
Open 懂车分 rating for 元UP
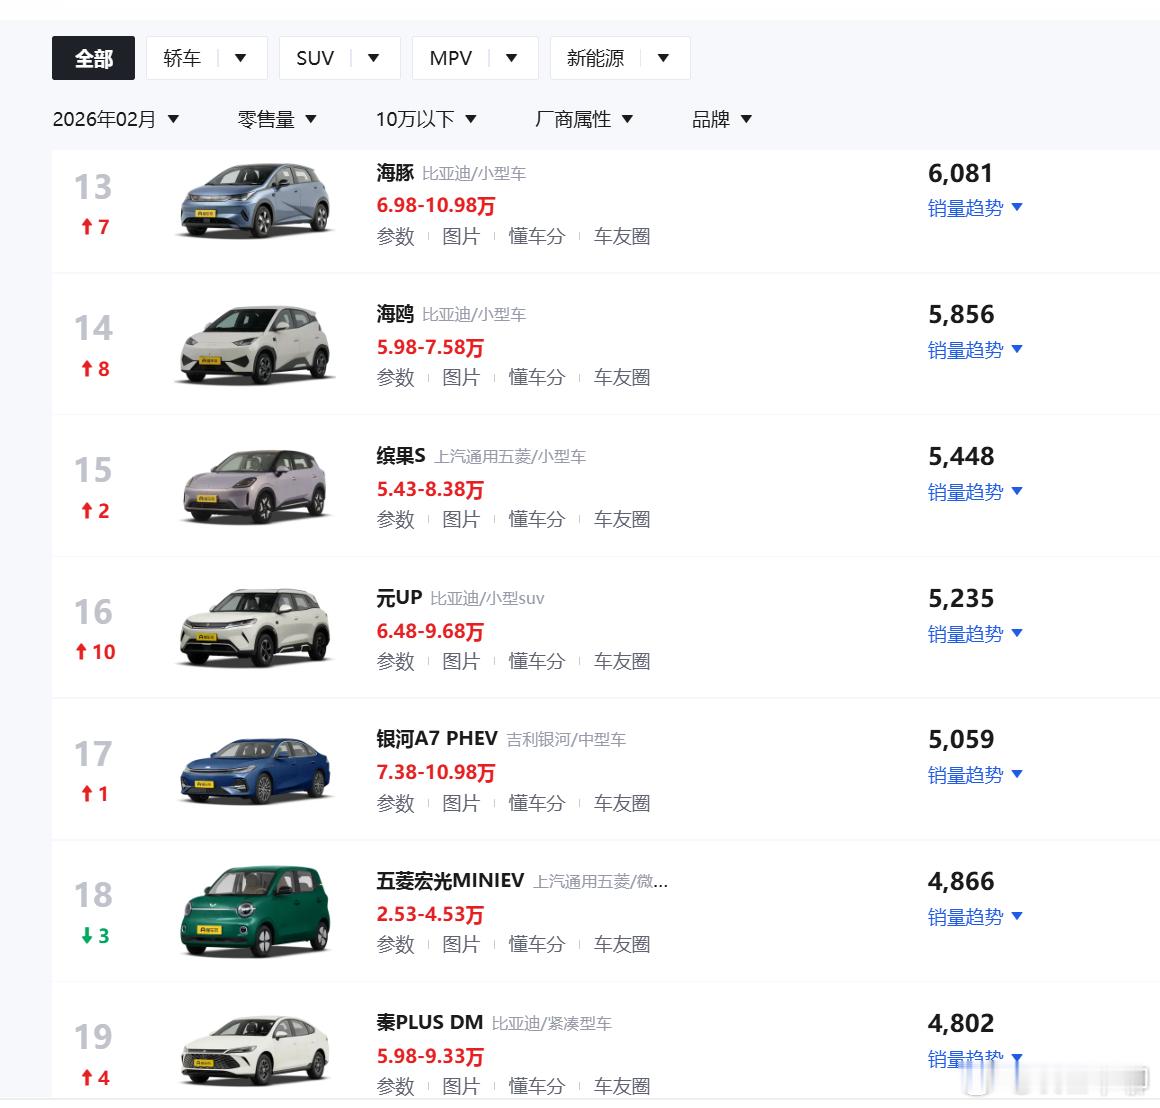point(537,661)
